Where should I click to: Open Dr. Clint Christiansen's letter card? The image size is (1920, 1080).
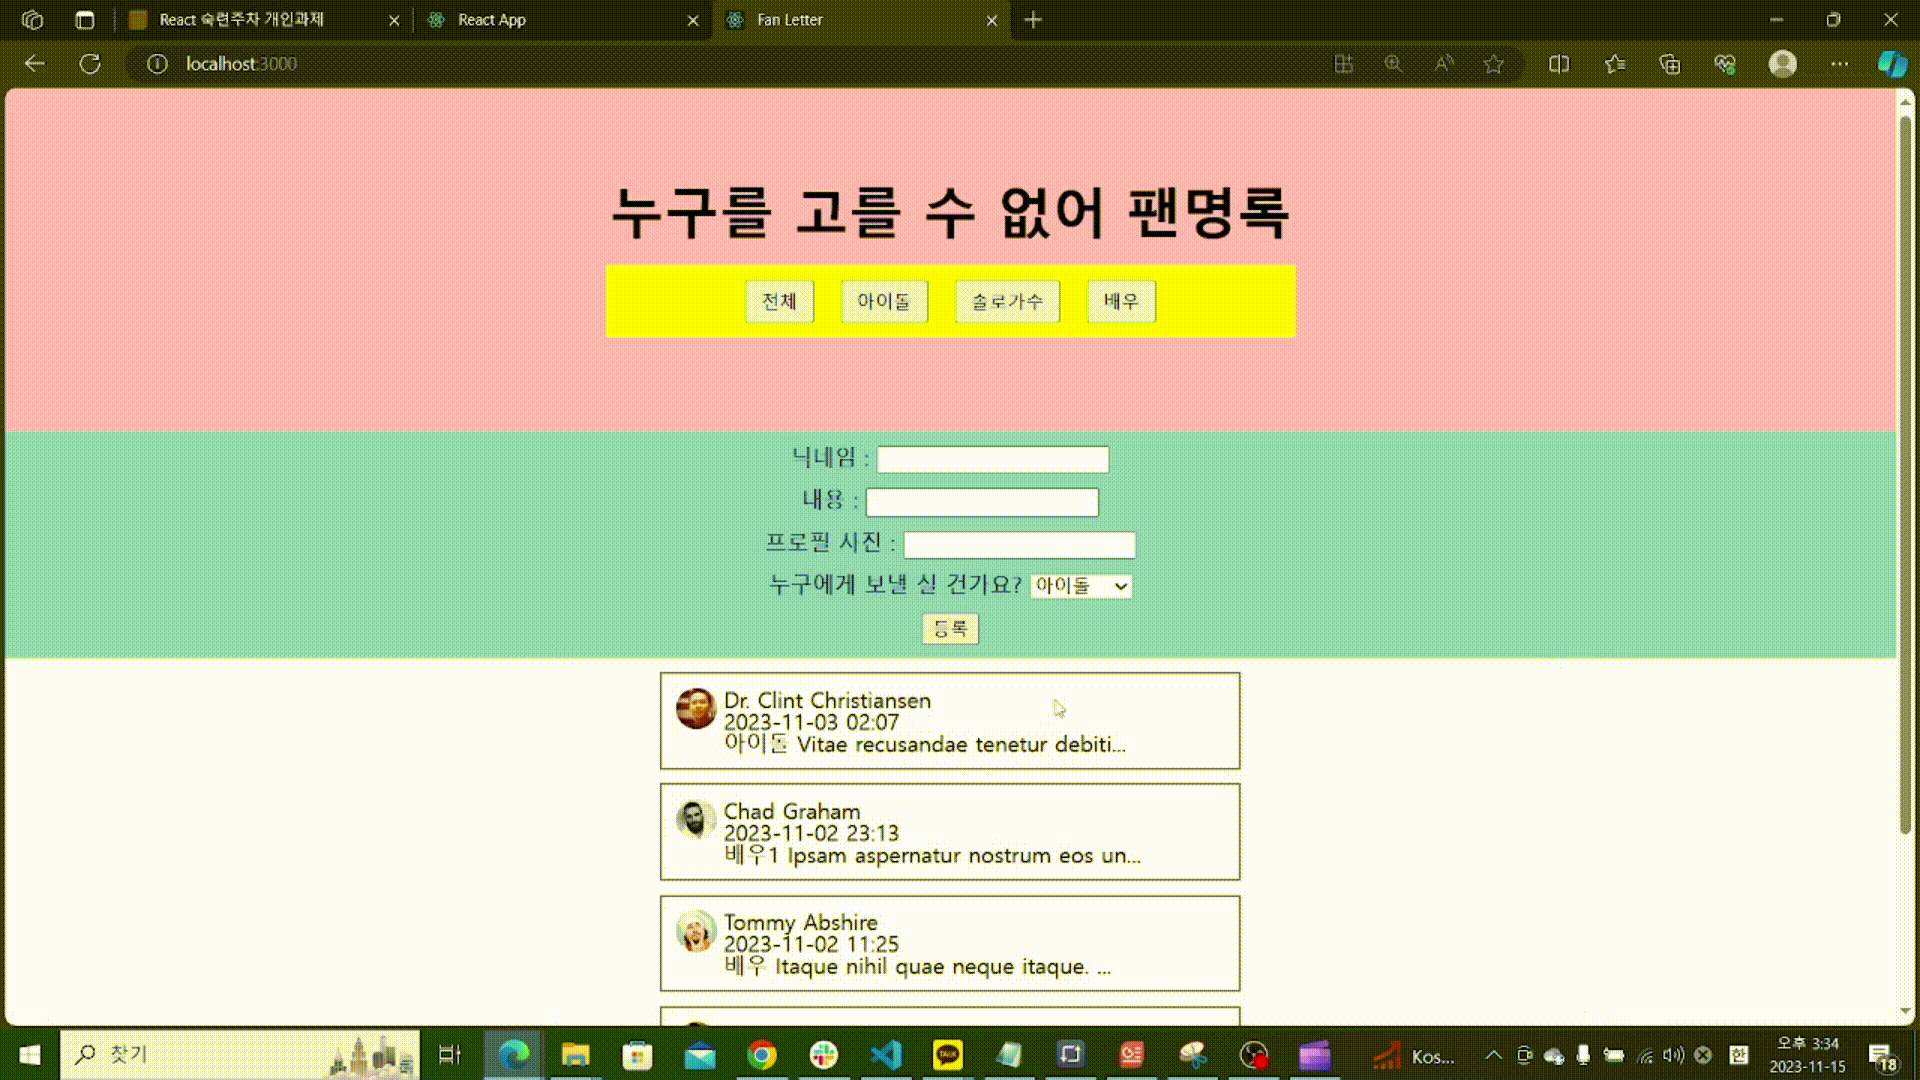(x=949, y=721)
